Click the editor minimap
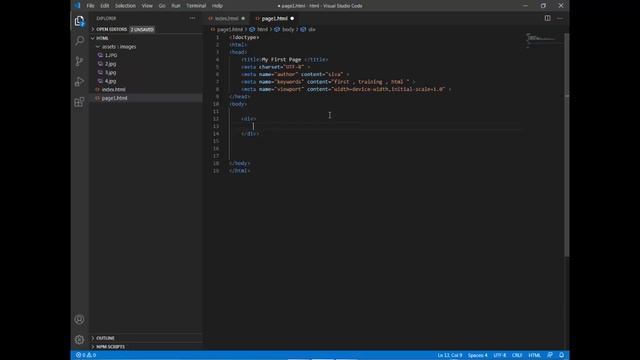 pos(543,40)
